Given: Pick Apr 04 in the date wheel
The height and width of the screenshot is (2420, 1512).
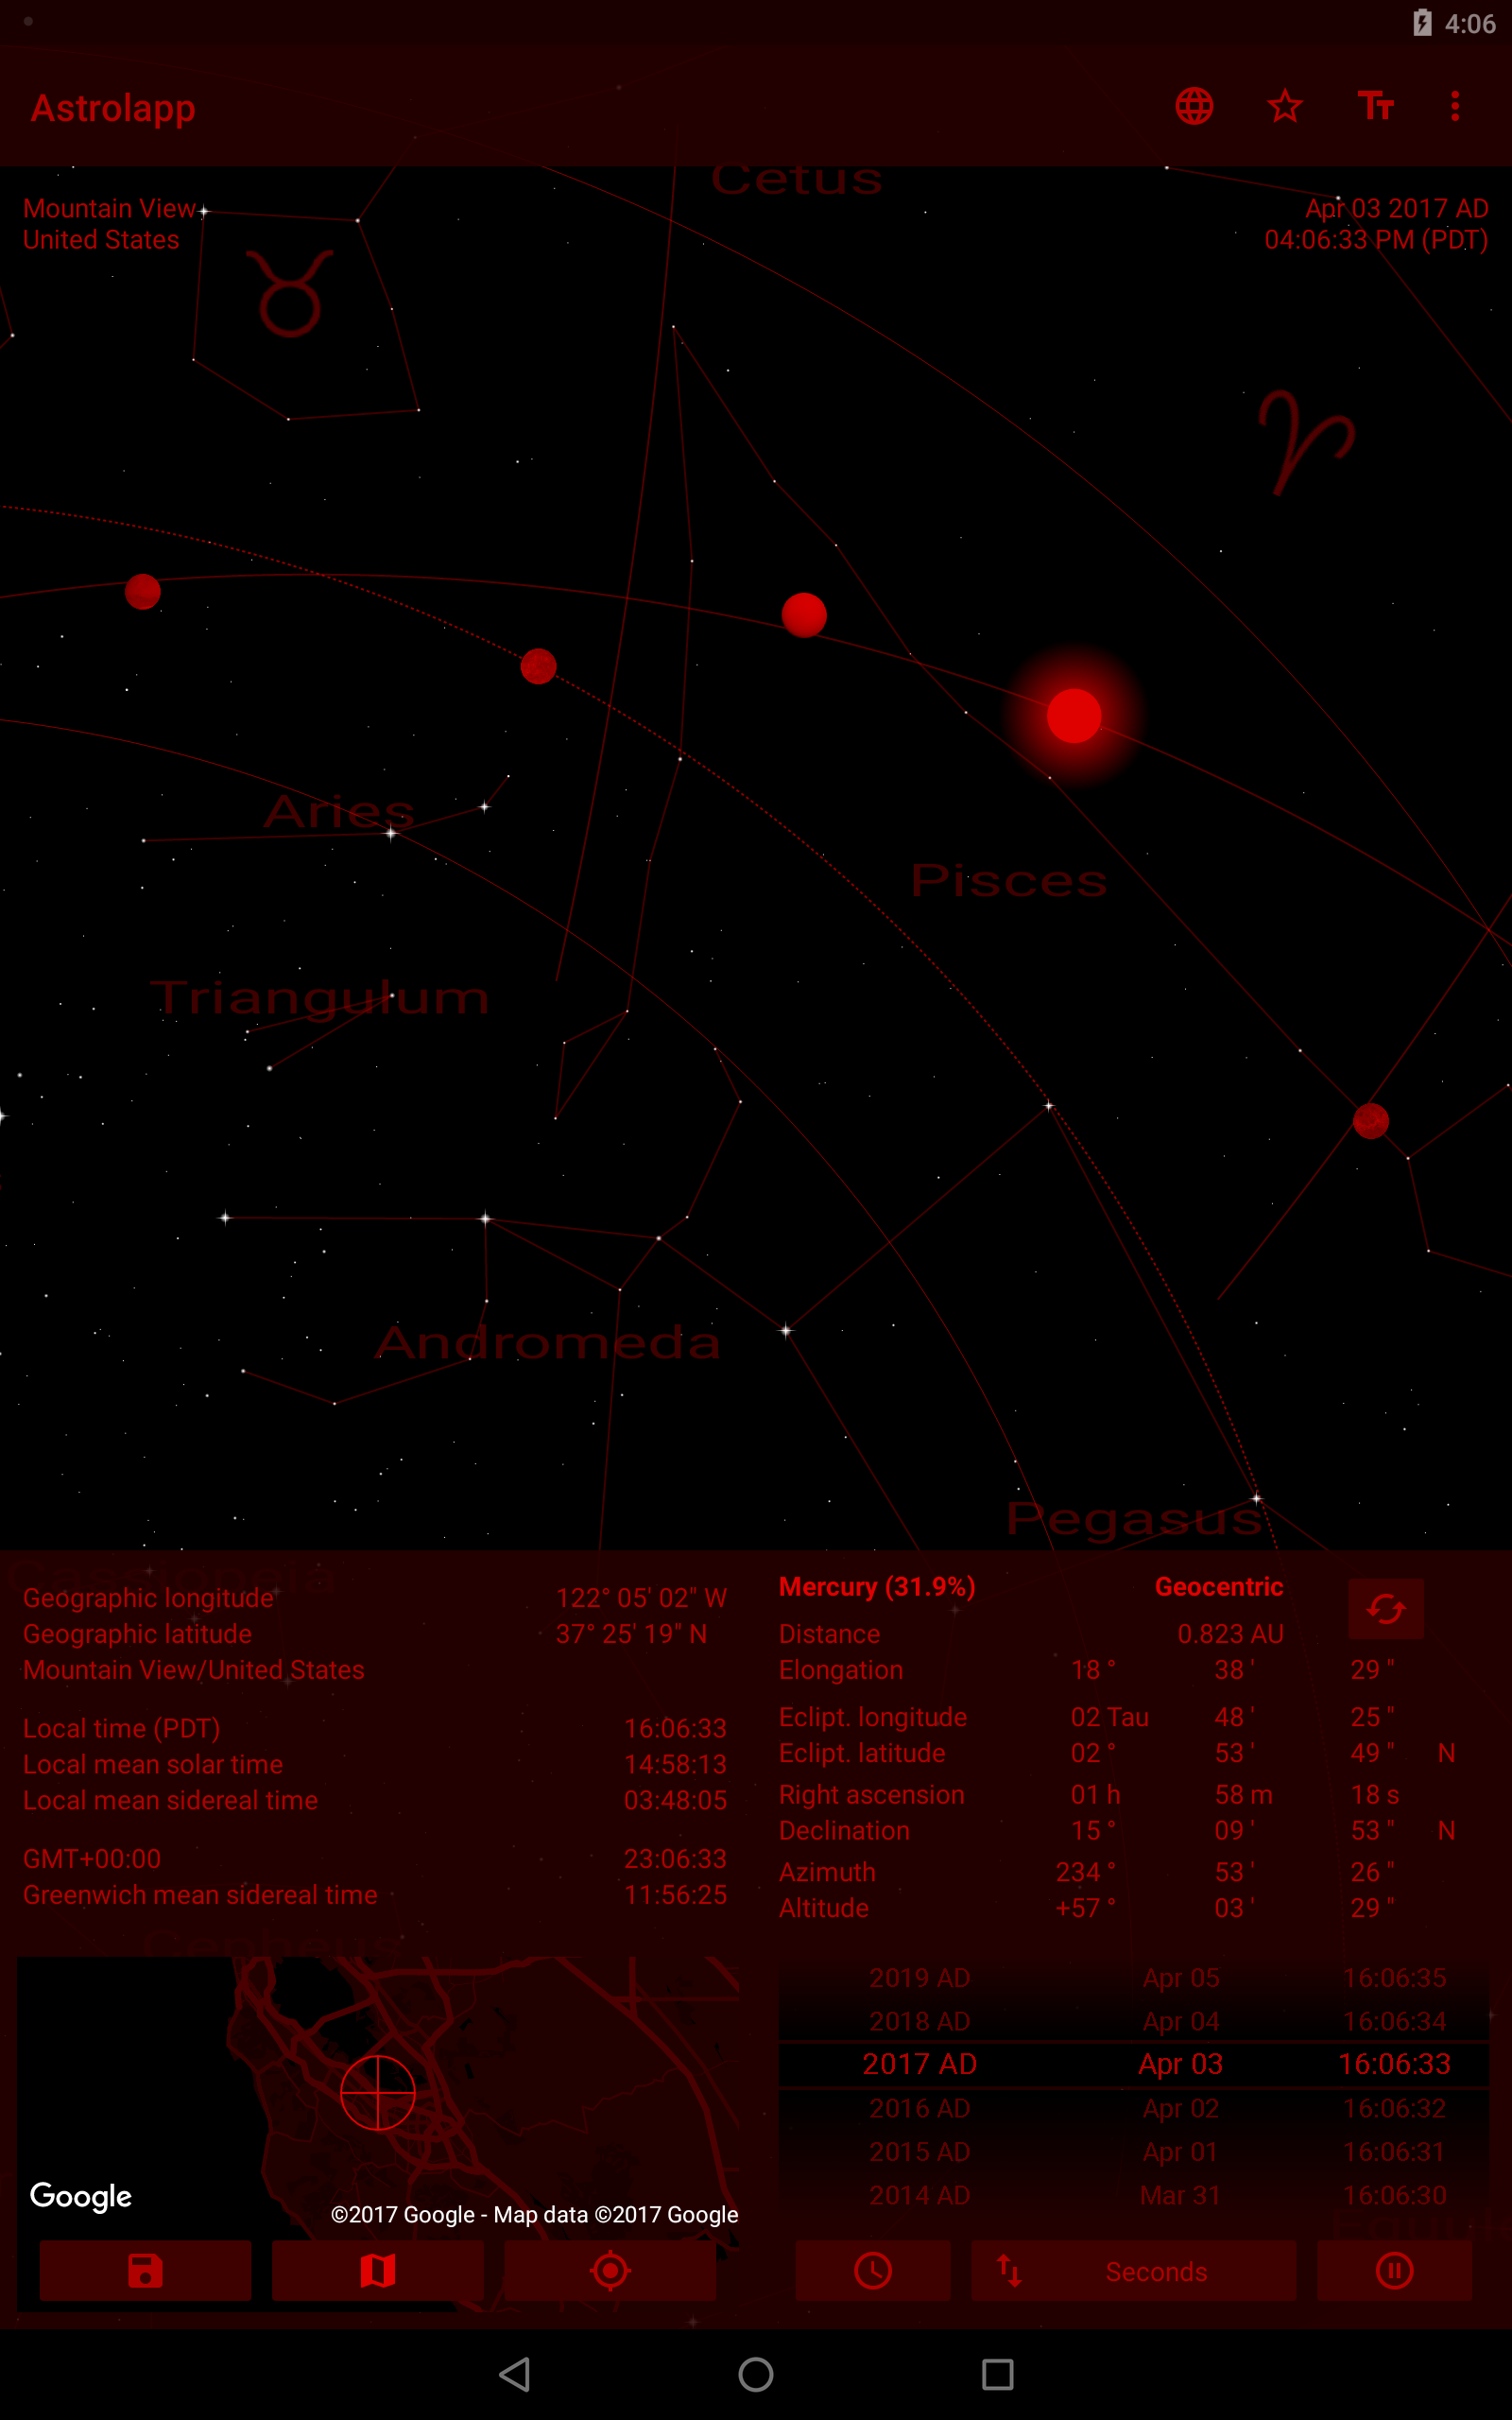Looking at the screenshot, I should (x=1181, y=2021).
